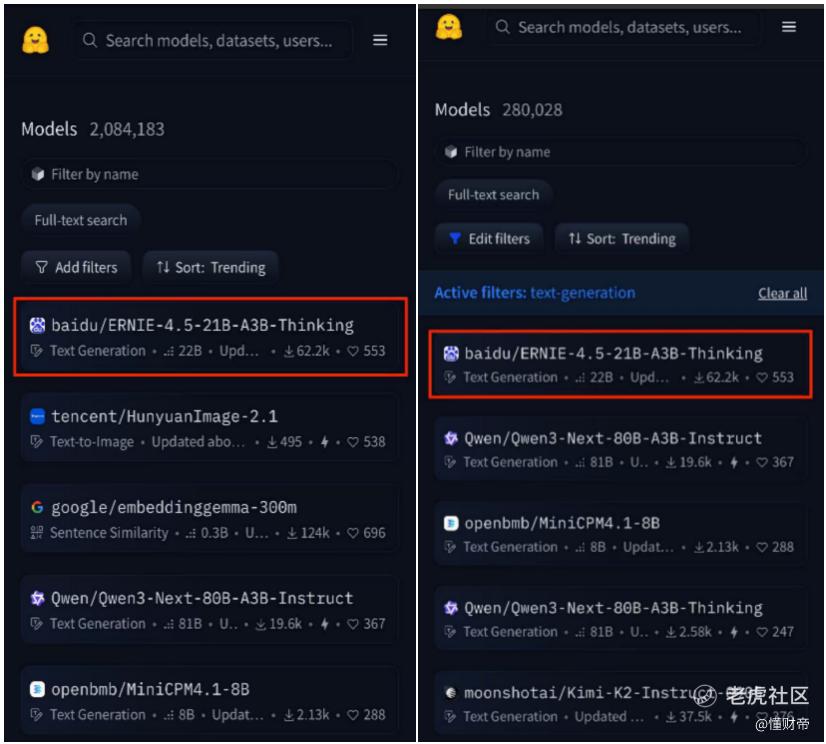Click the Models 2,084,183 count text
The image size is (826, 744).
coord(93,129)
